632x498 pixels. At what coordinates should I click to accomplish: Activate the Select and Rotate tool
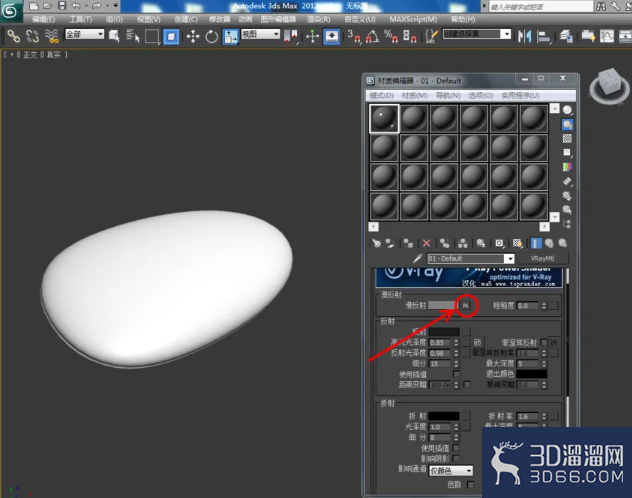click(x=211, y=36)
